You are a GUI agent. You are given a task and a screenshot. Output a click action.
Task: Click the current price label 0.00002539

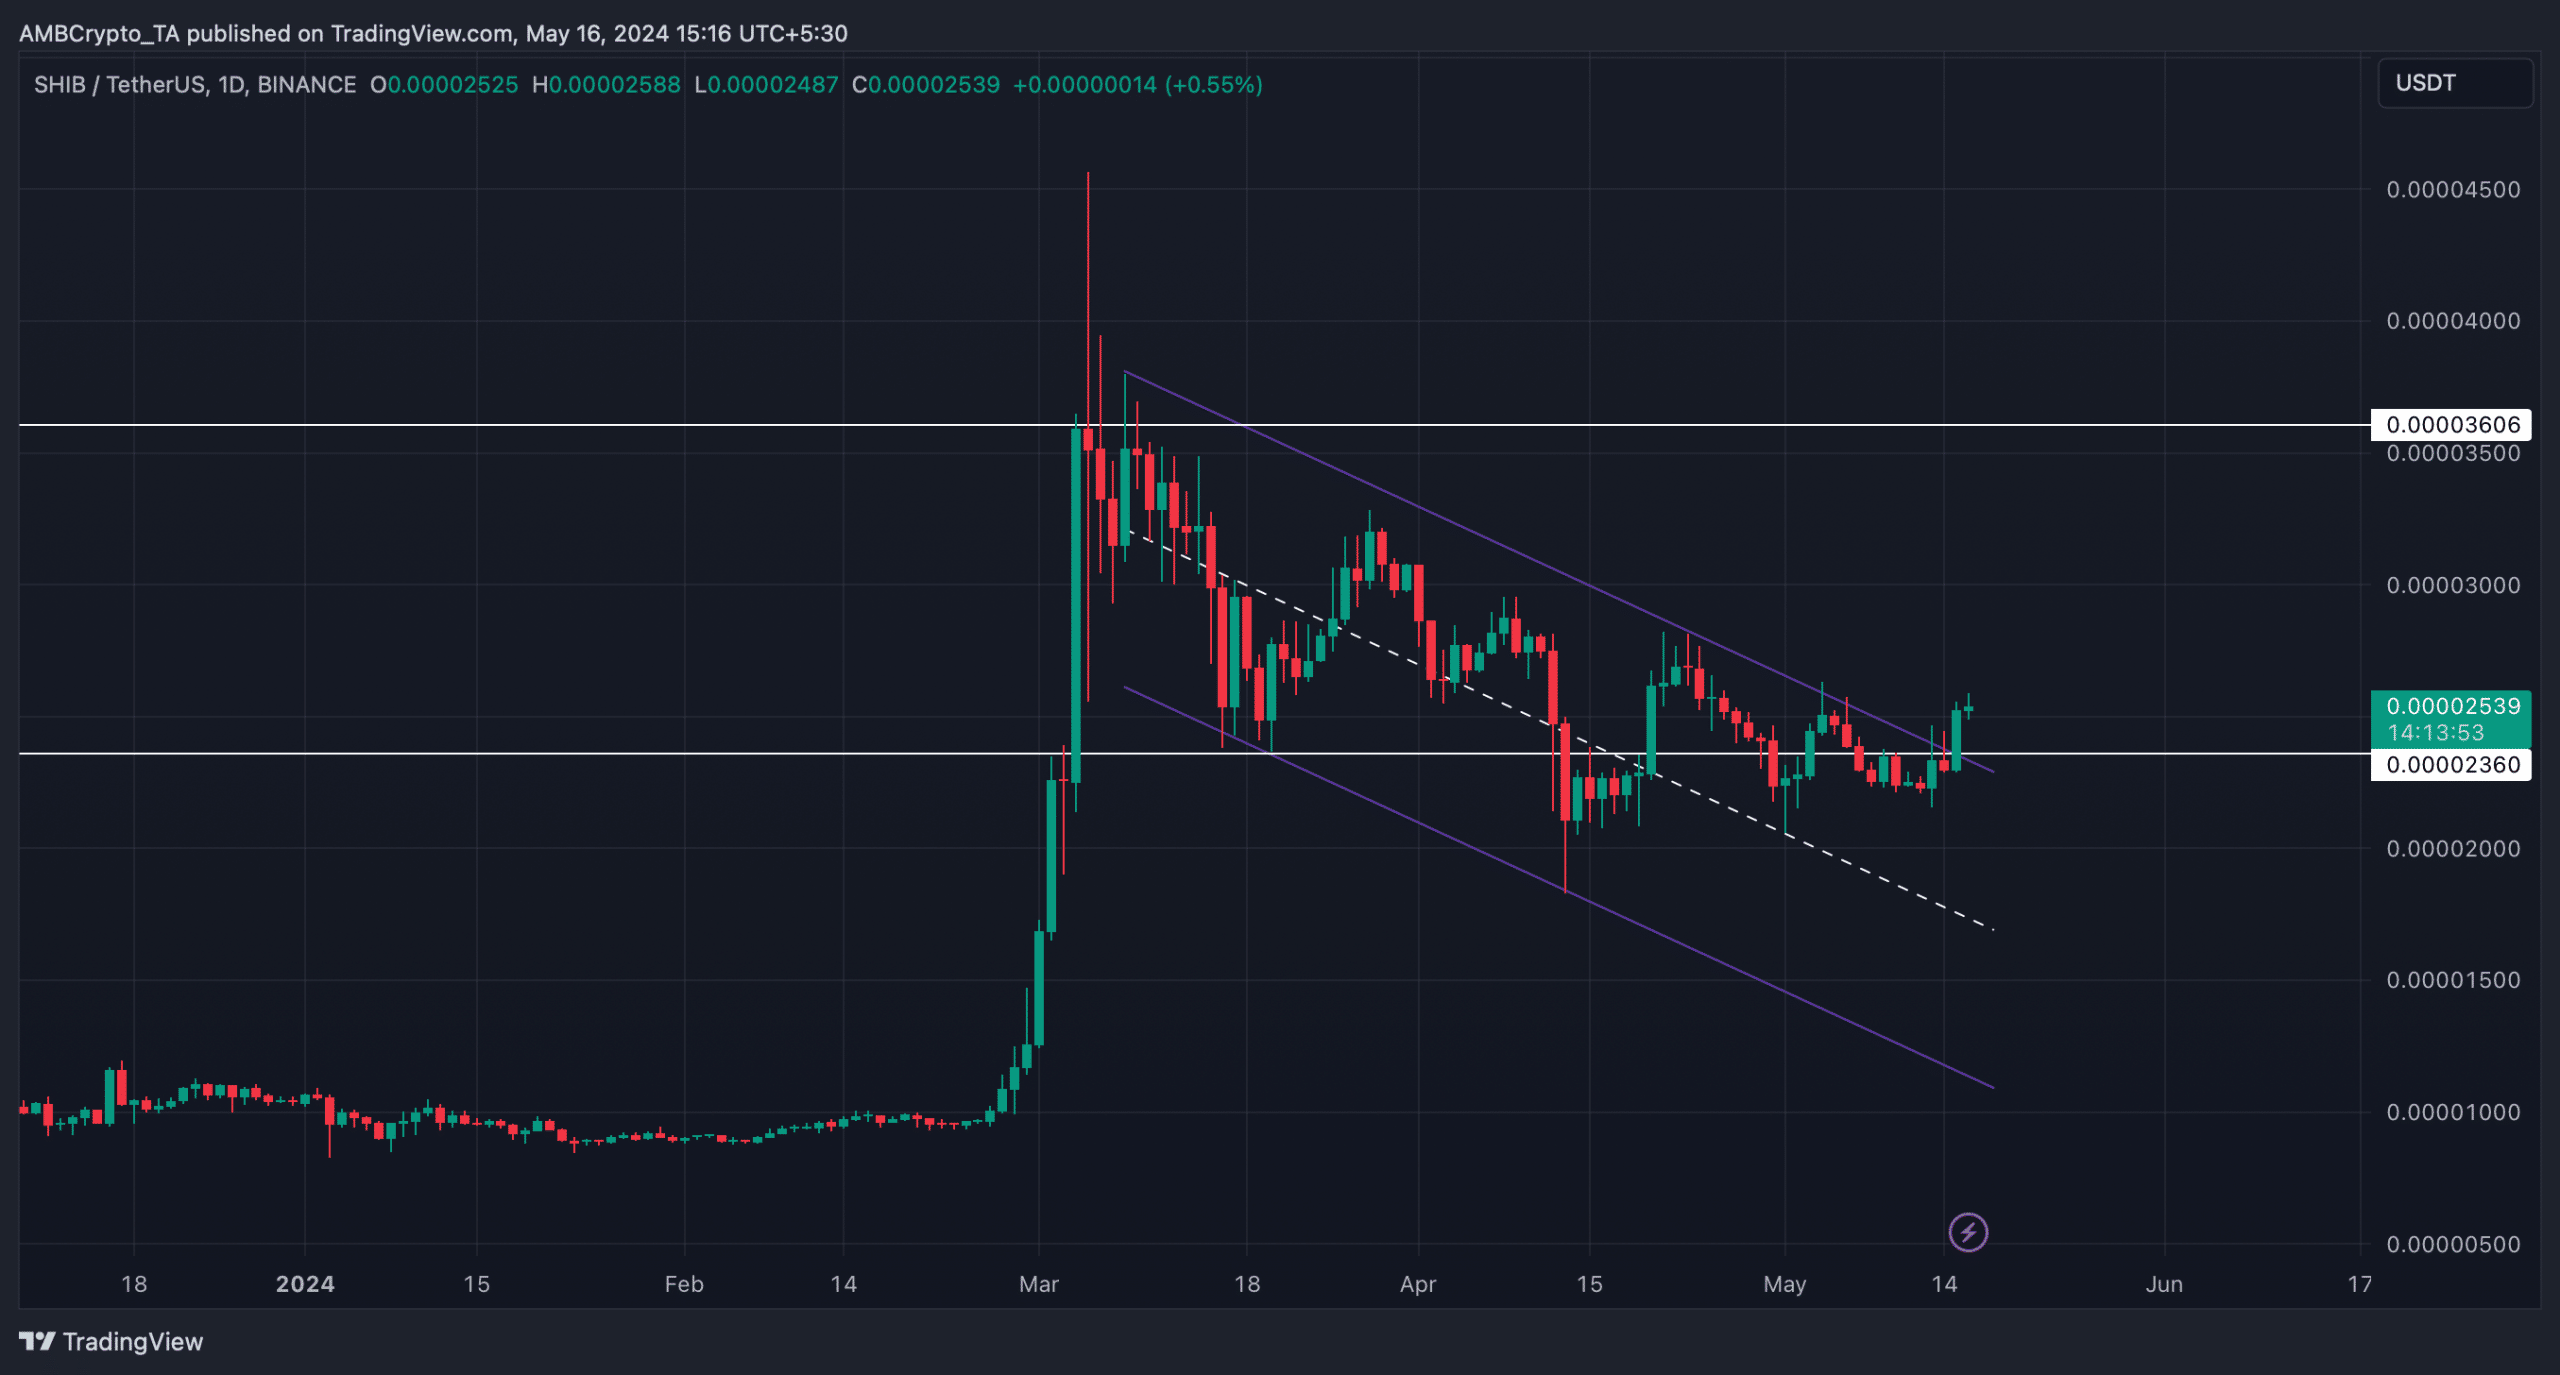tap(2453, 706)
